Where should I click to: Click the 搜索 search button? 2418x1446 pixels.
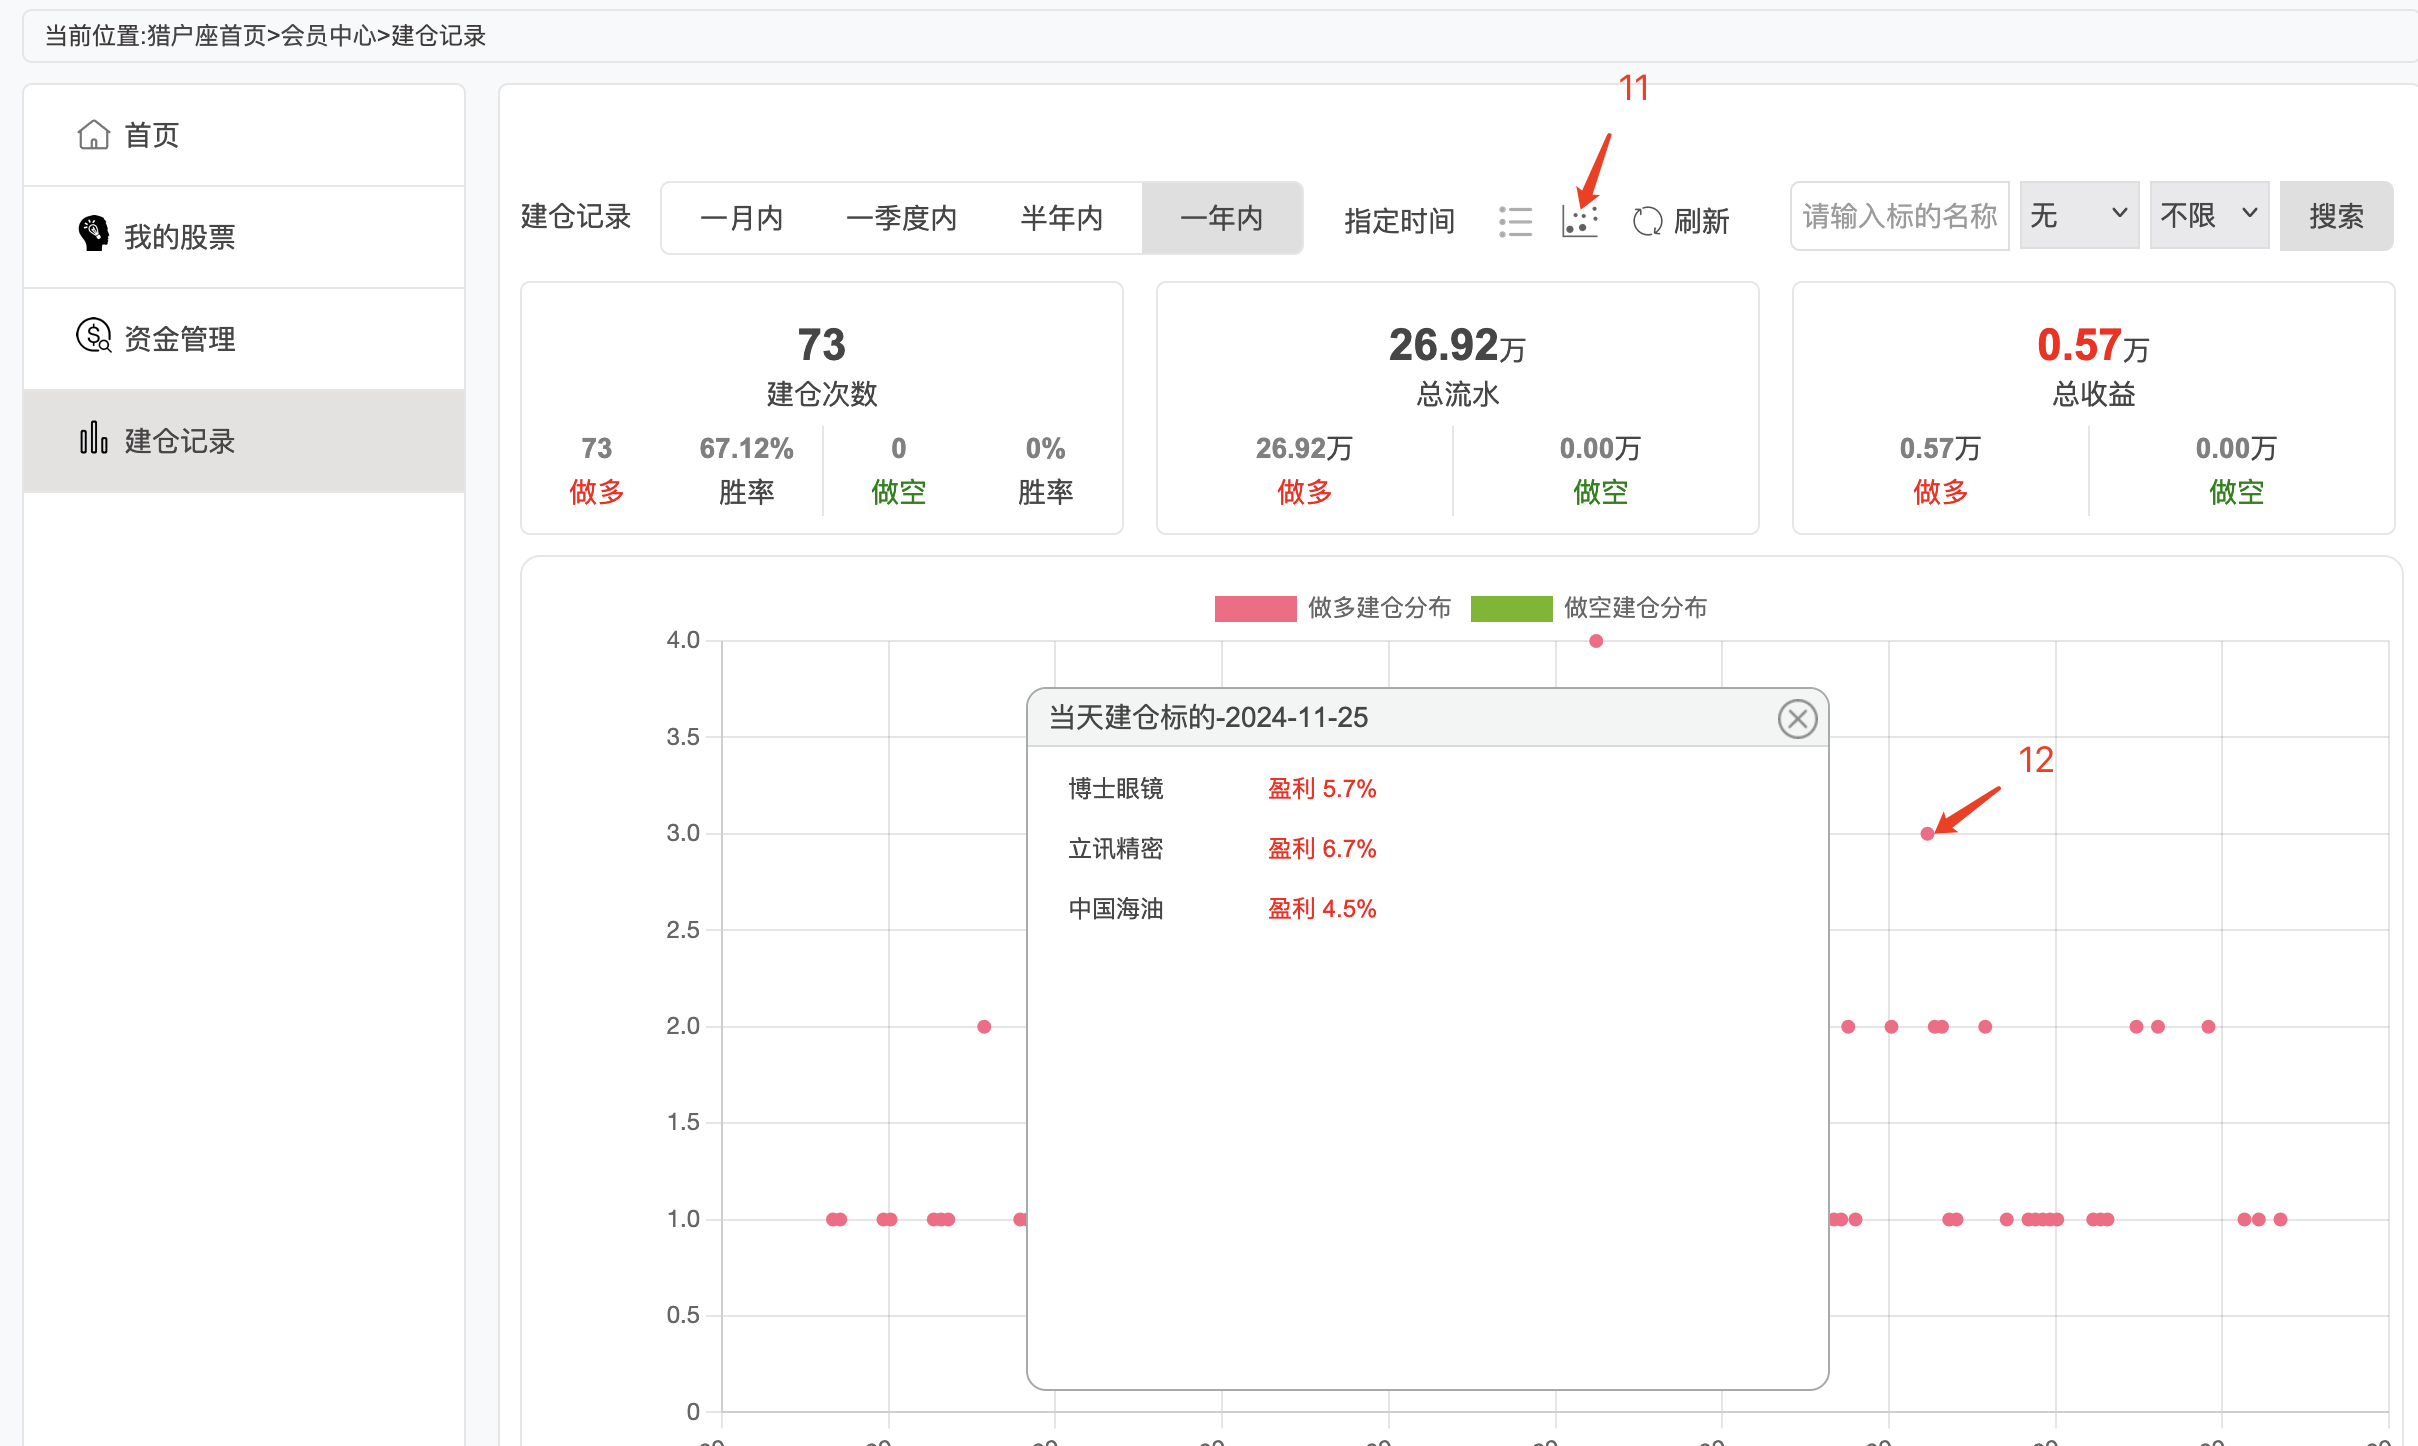click(x=2336, y=216)
